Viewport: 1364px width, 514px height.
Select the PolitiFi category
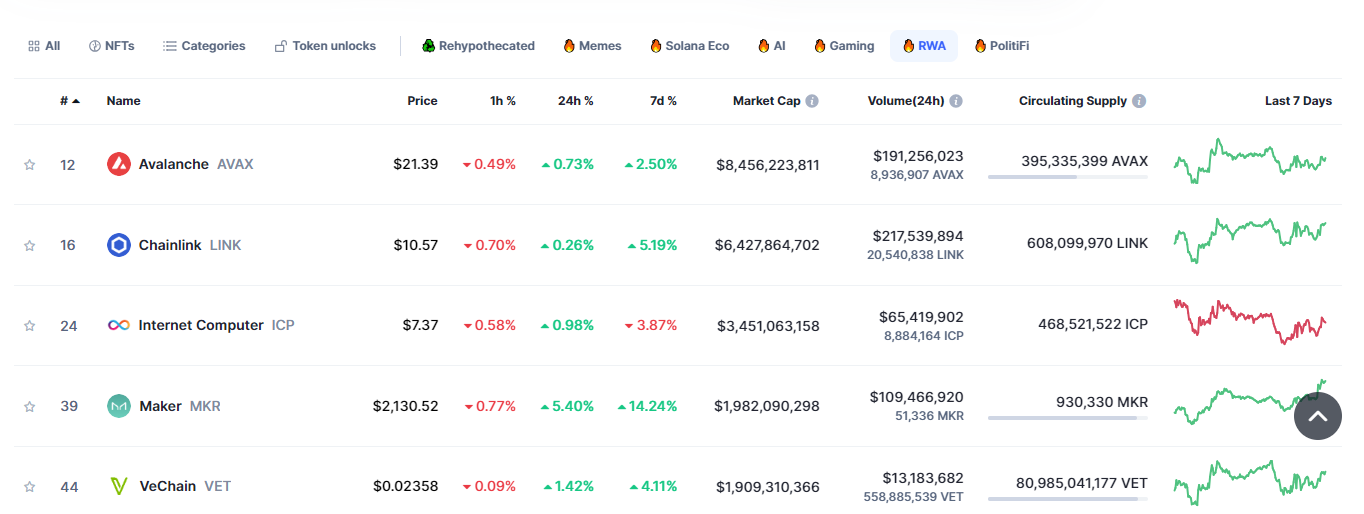coord(1001,46)
